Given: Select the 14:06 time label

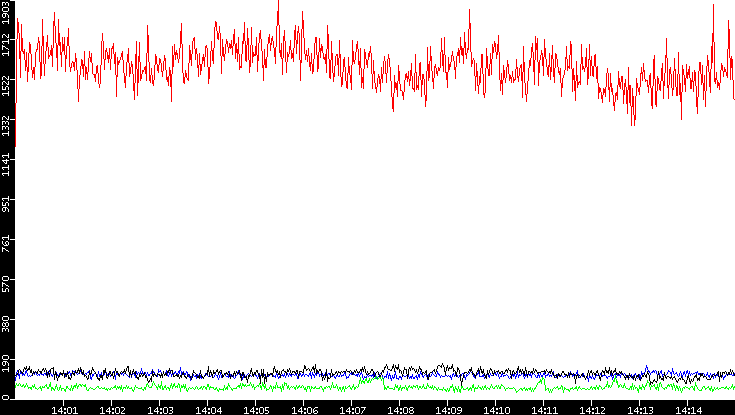Looking at the screenshot, I should click(304, 411).
